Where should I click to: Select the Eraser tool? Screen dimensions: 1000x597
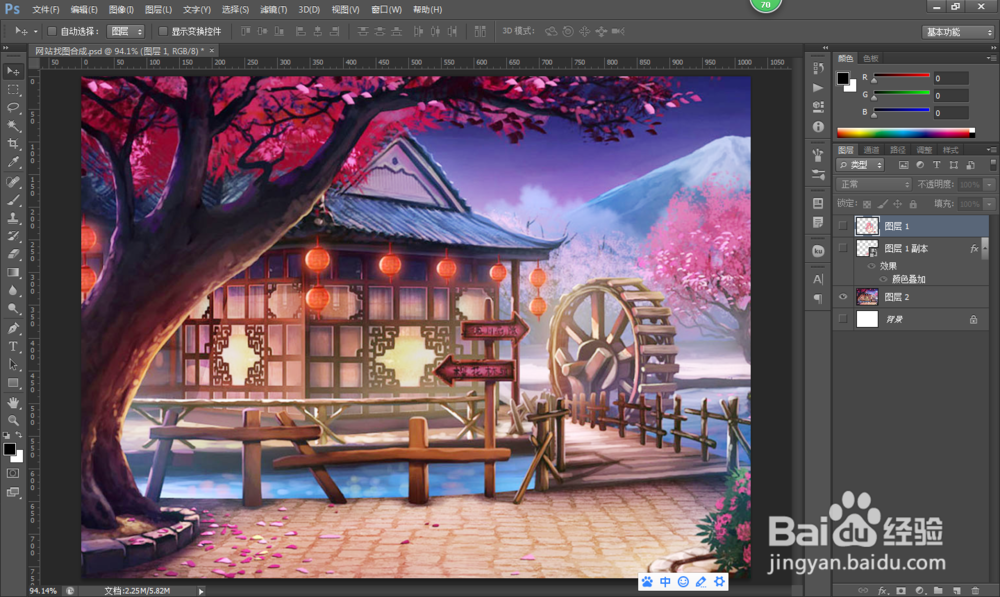click(x=13, y=254)
